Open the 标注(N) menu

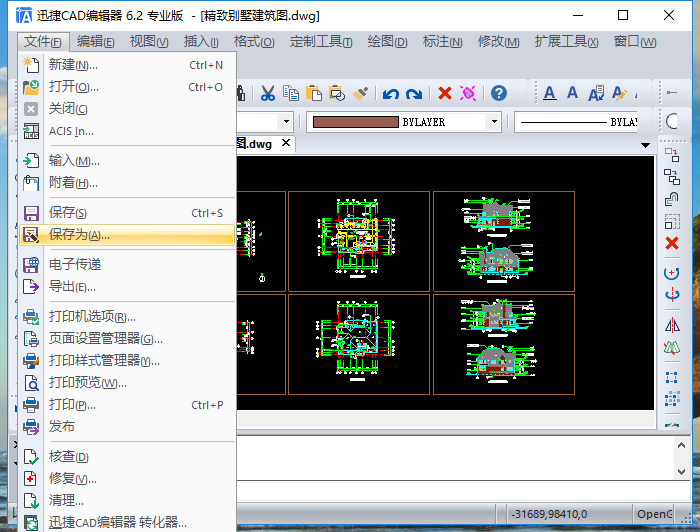(x=442, y=42)
